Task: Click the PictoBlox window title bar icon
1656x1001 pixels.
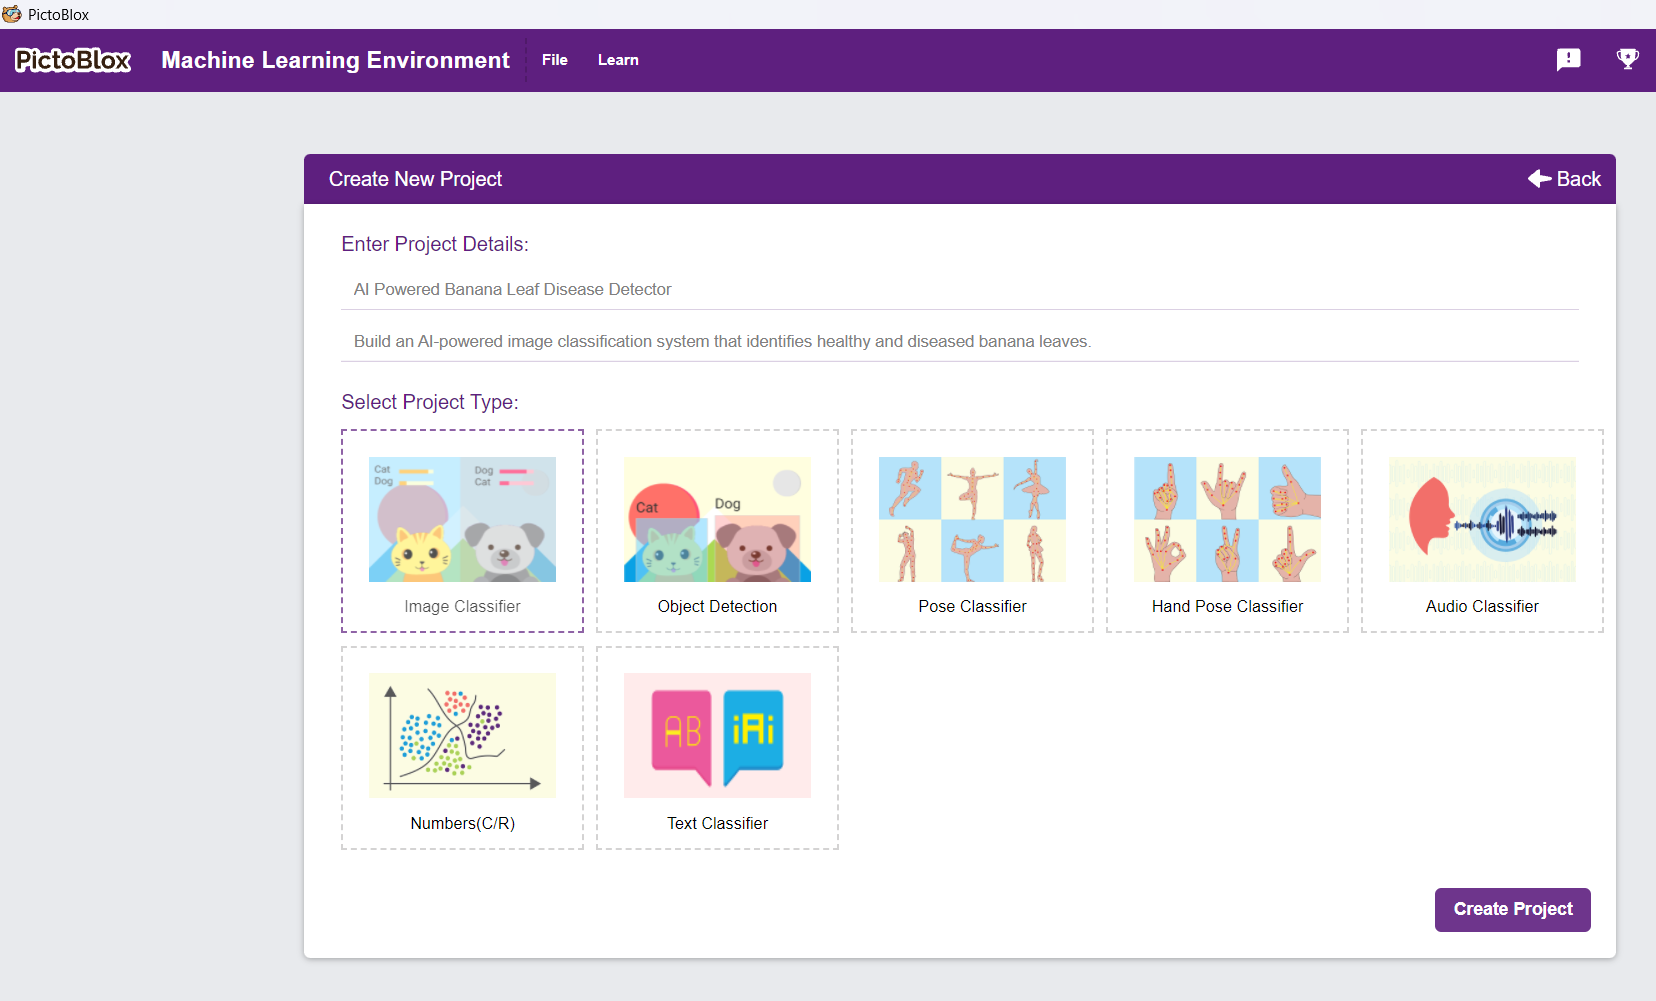Action: pyautogui.click(x=12, y=14)
